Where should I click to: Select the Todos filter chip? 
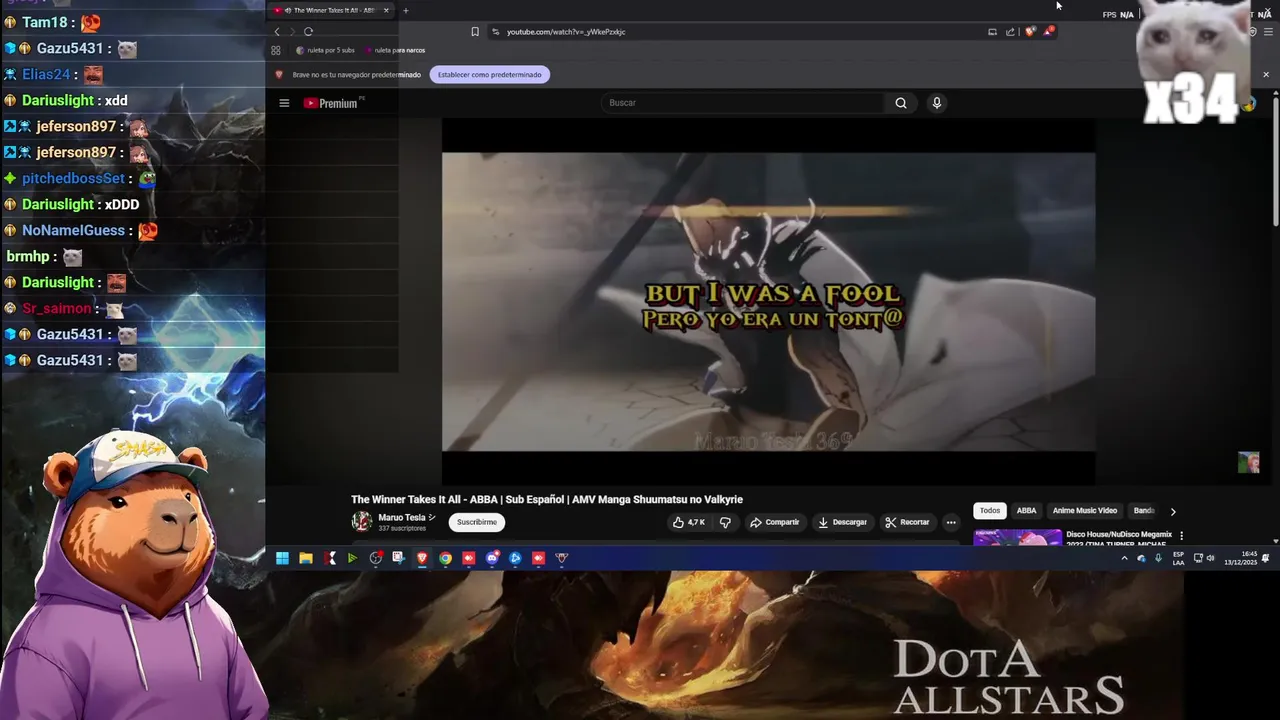pos(990,511)
